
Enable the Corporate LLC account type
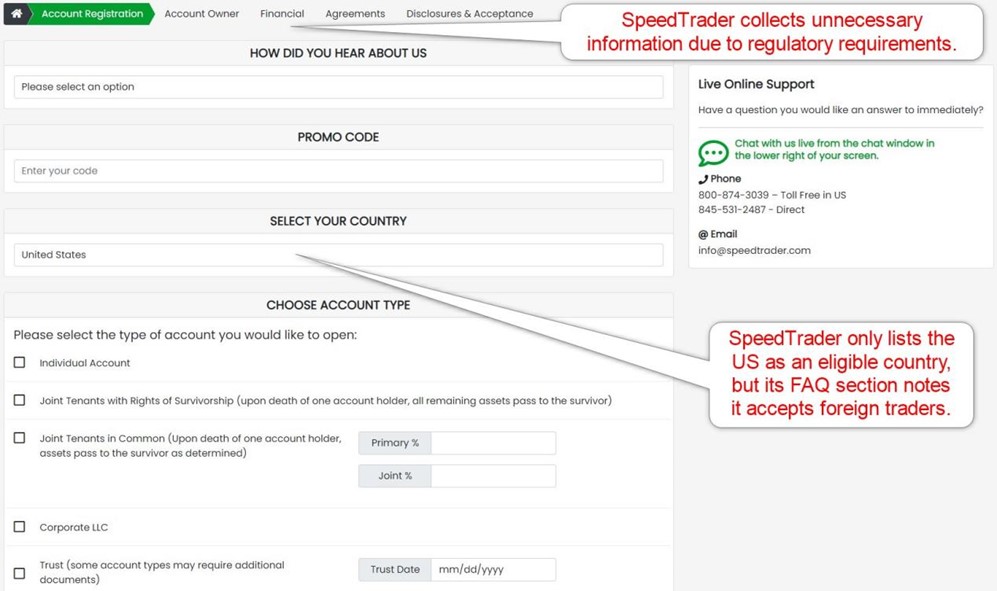coord(18,526)
